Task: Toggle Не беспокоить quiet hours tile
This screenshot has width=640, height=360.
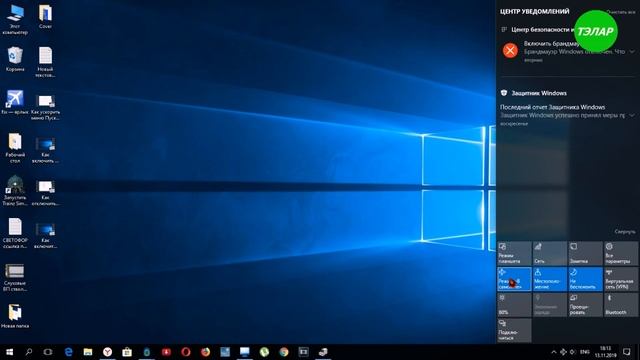Action: (x=585, y=279)
